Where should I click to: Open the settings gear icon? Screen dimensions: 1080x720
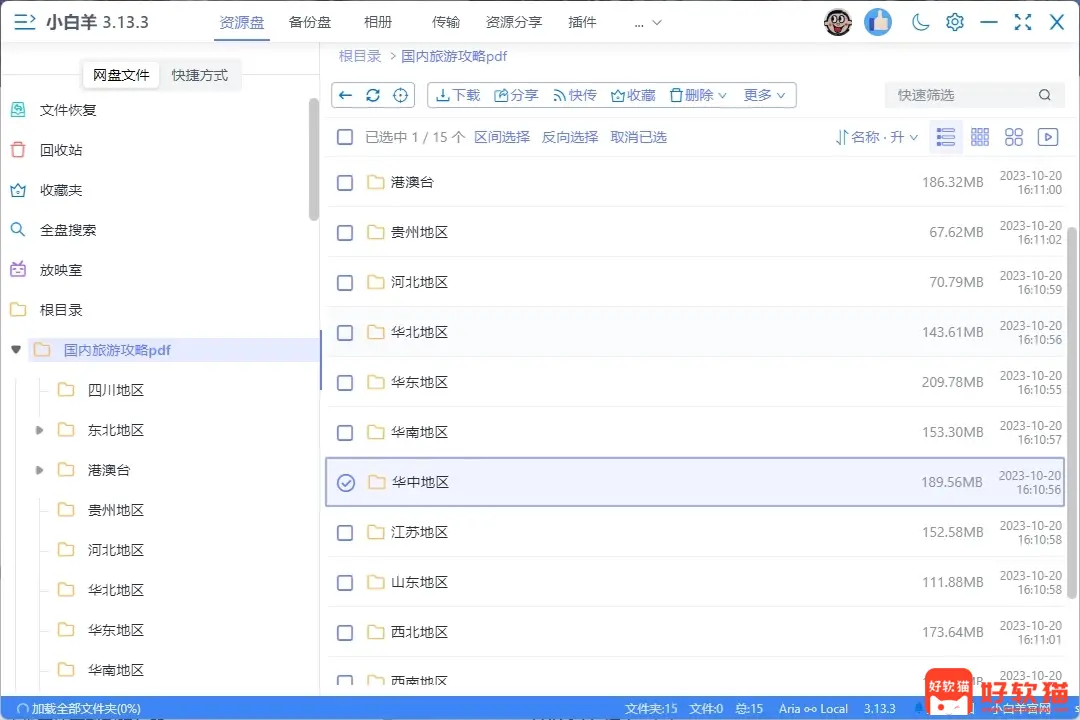coord(955,22)
